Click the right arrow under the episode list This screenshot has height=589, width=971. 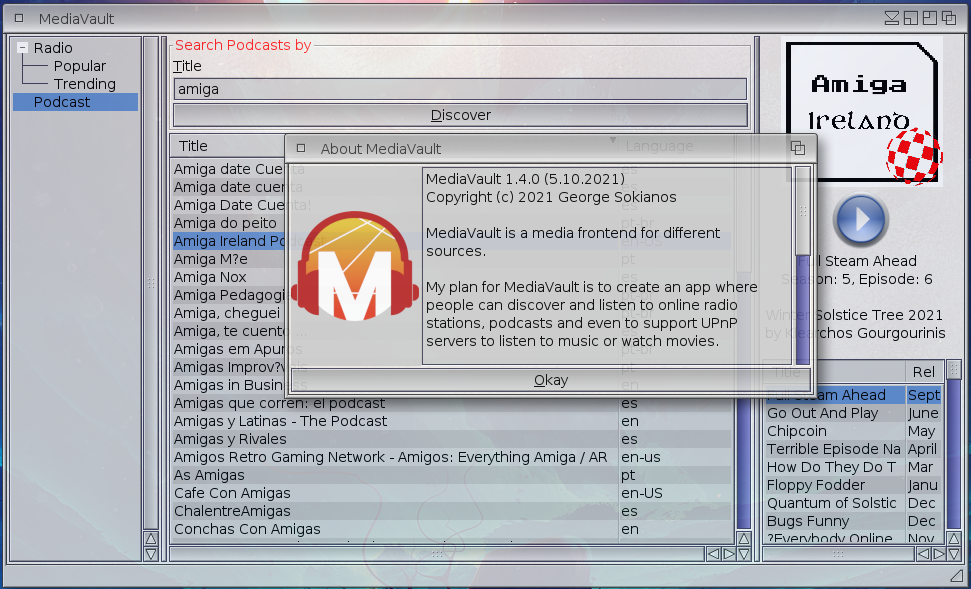coord(939,554)
